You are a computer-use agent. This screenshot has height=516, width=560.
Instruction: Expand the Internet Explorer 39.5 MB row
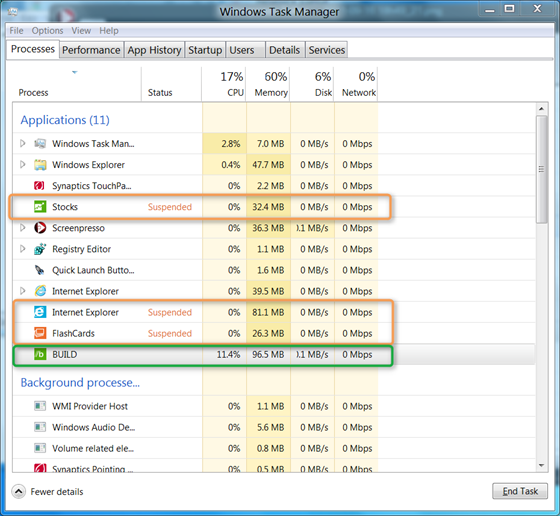pos(23,291)
